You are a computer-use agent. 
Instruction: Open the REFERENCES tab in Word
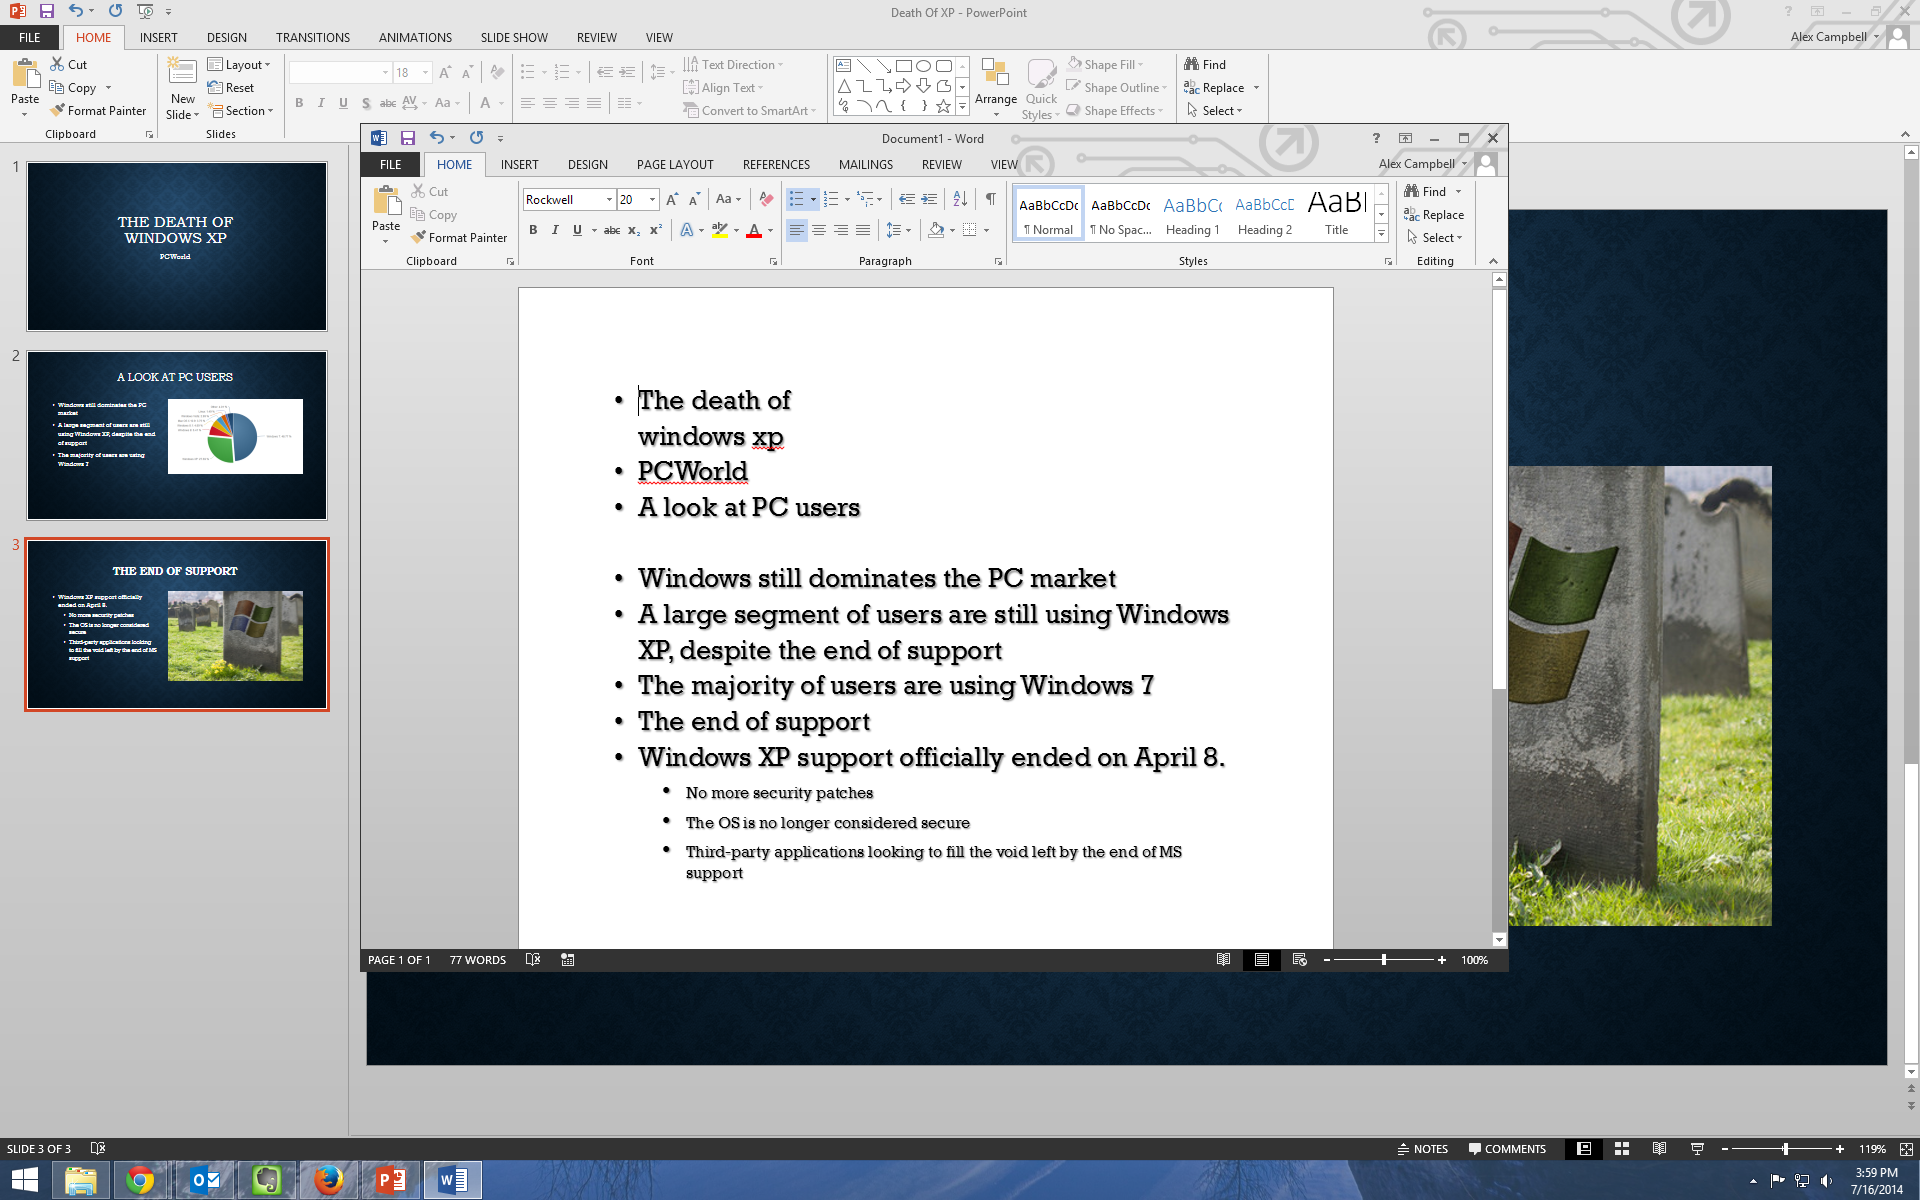pyautogui.click(x=773, y=165)
